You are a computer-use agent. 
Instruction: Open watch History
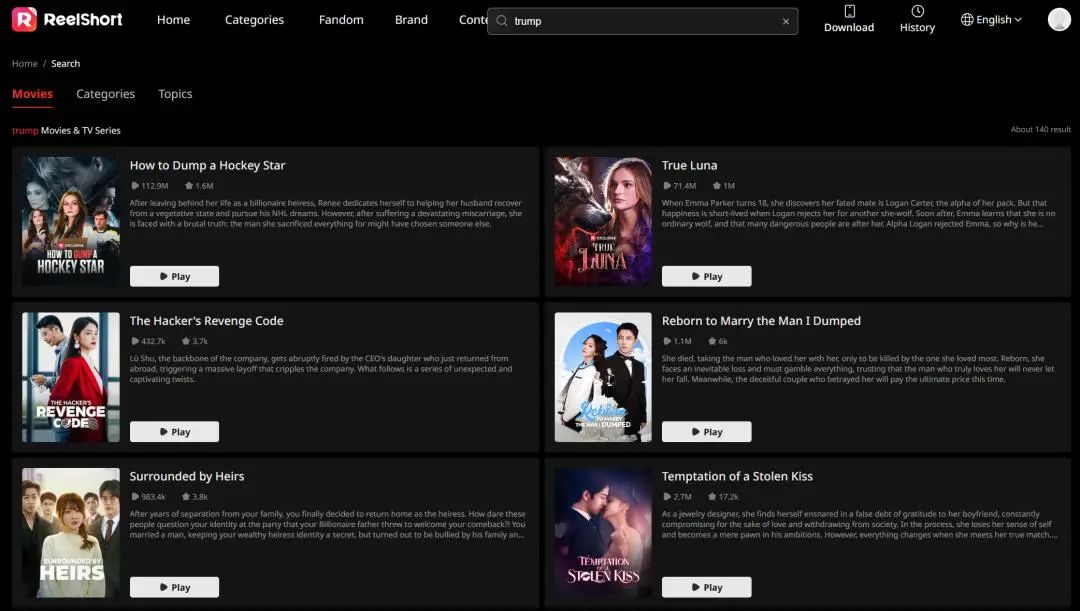917,19
